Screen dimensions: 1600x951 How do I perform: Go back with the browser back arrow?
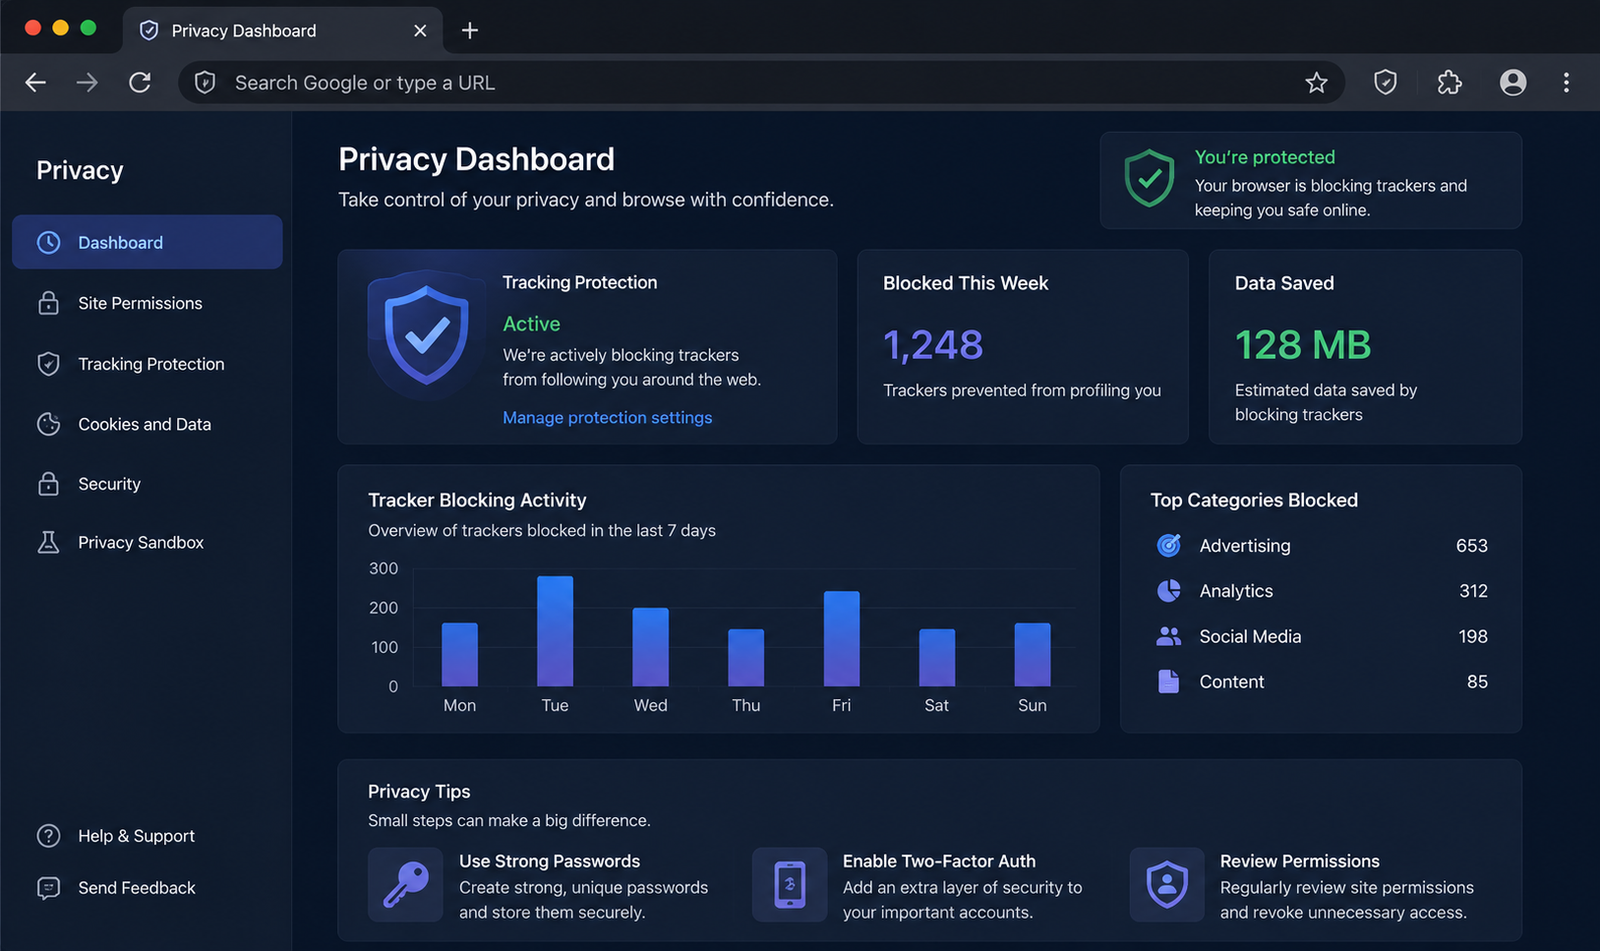36,83
